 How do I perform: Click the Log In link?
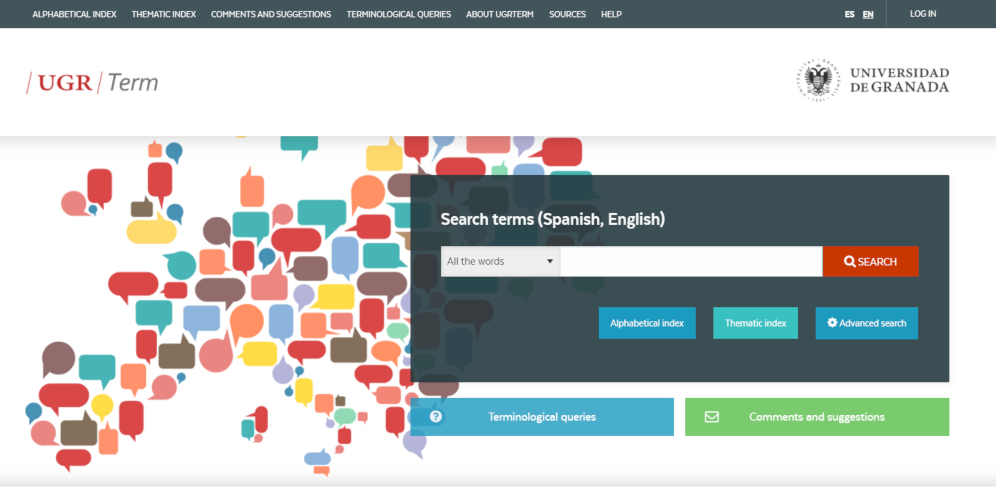coord(923,14)
